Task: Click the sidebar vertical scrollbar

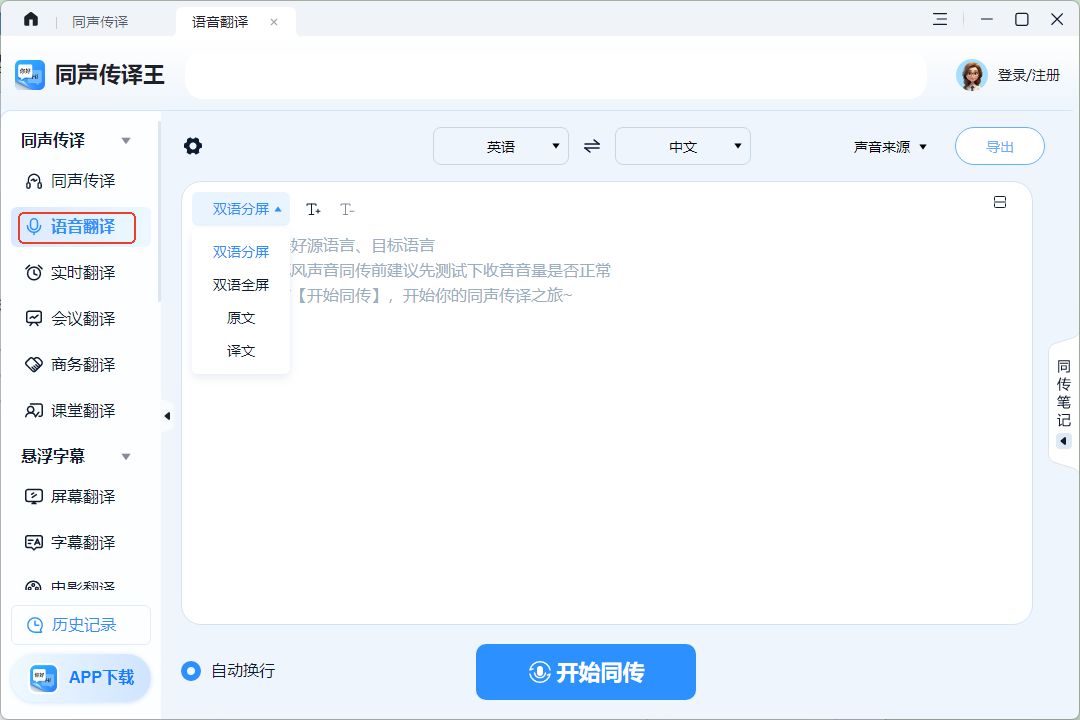Action: point(158,212)
